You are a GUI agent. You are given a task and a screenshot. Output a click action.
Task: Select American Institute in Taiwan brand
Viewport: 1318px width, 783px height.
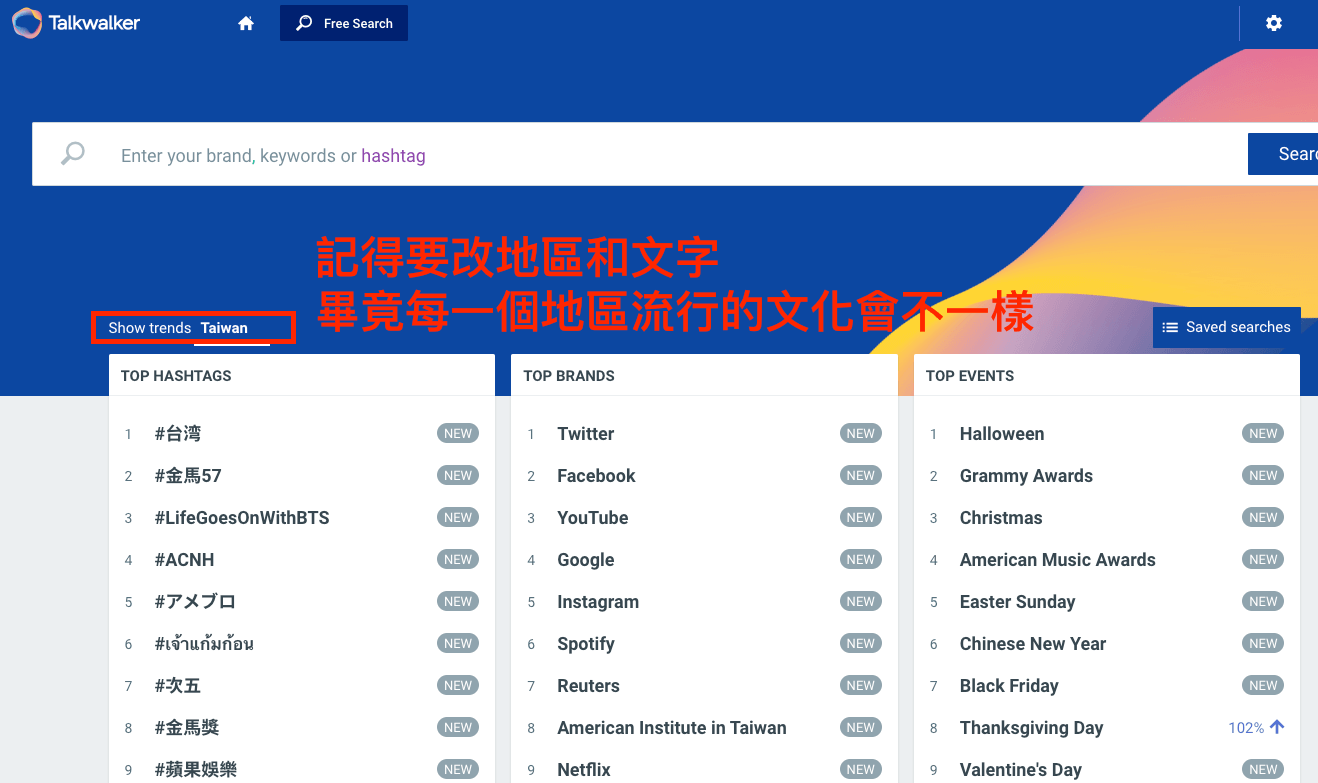point(672,728)
